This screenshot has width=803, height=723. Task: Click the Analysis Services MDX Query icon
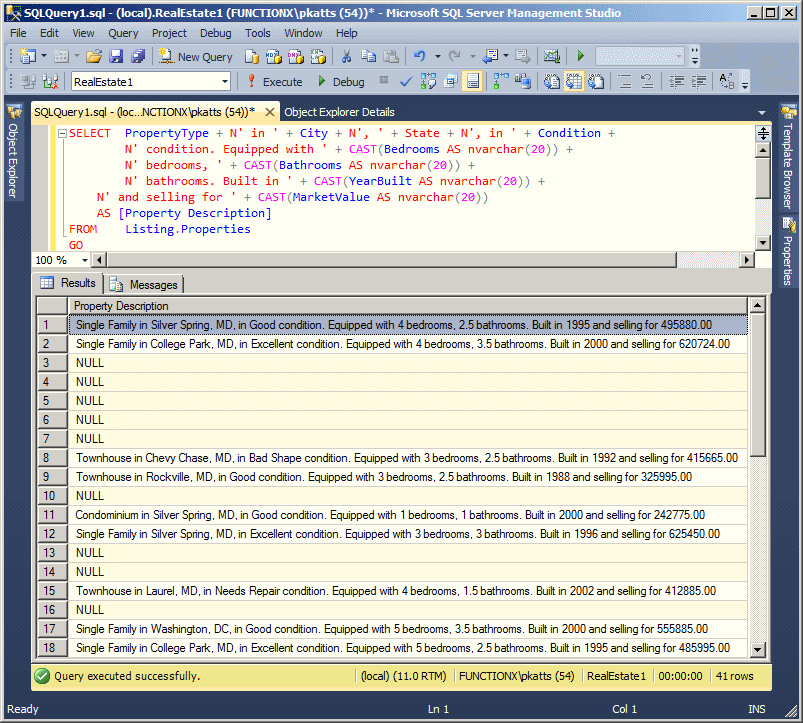point(273,56)
